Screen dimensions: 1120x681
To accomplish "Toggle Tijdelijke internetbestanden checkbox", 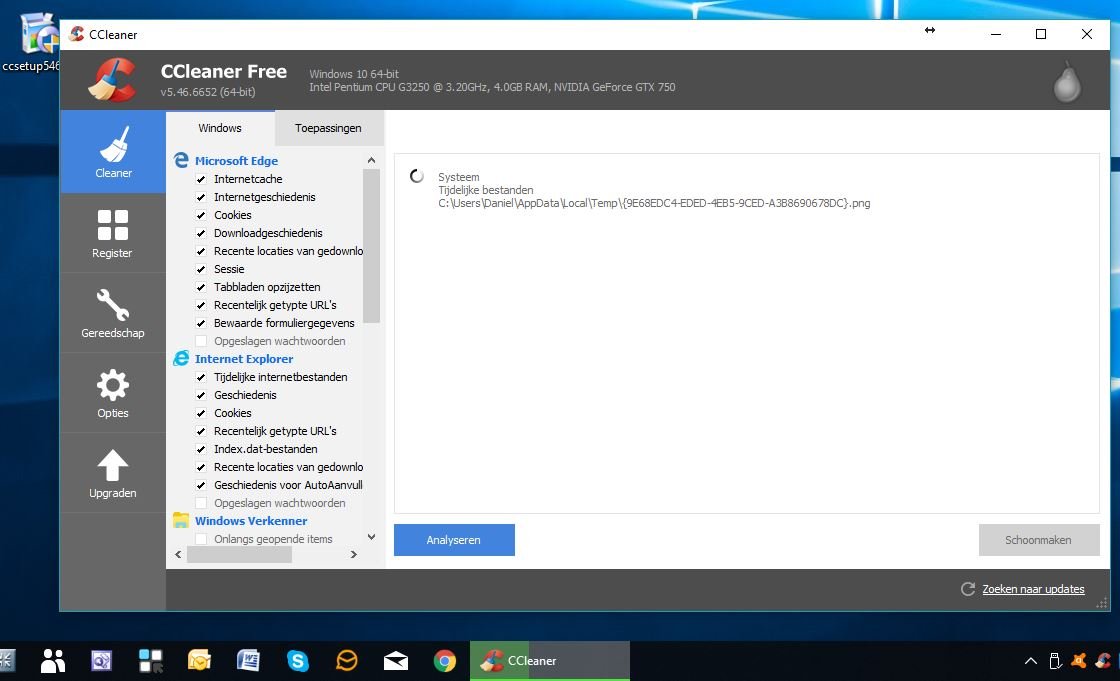I will click(x=201, y=377).
